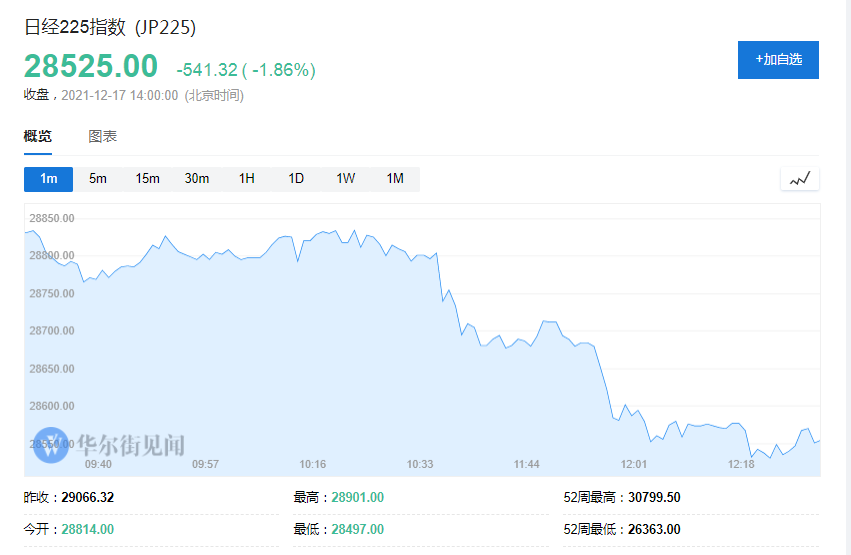Image resolution: width=851 pixels, height=555 pixels.
Task: Click the line chart type icon
Action: 800,179
